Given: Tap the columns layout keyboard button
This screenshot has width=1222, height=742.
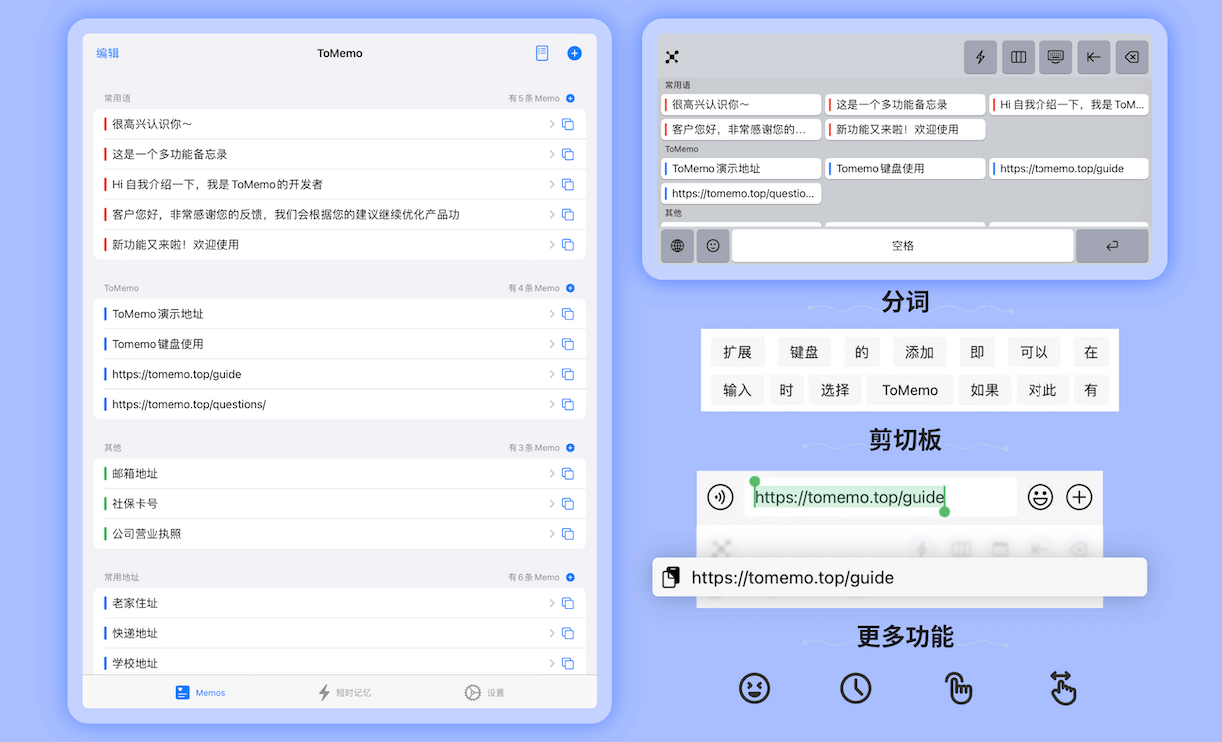Looking at the screenshot, I should [x=1018, y=57].
